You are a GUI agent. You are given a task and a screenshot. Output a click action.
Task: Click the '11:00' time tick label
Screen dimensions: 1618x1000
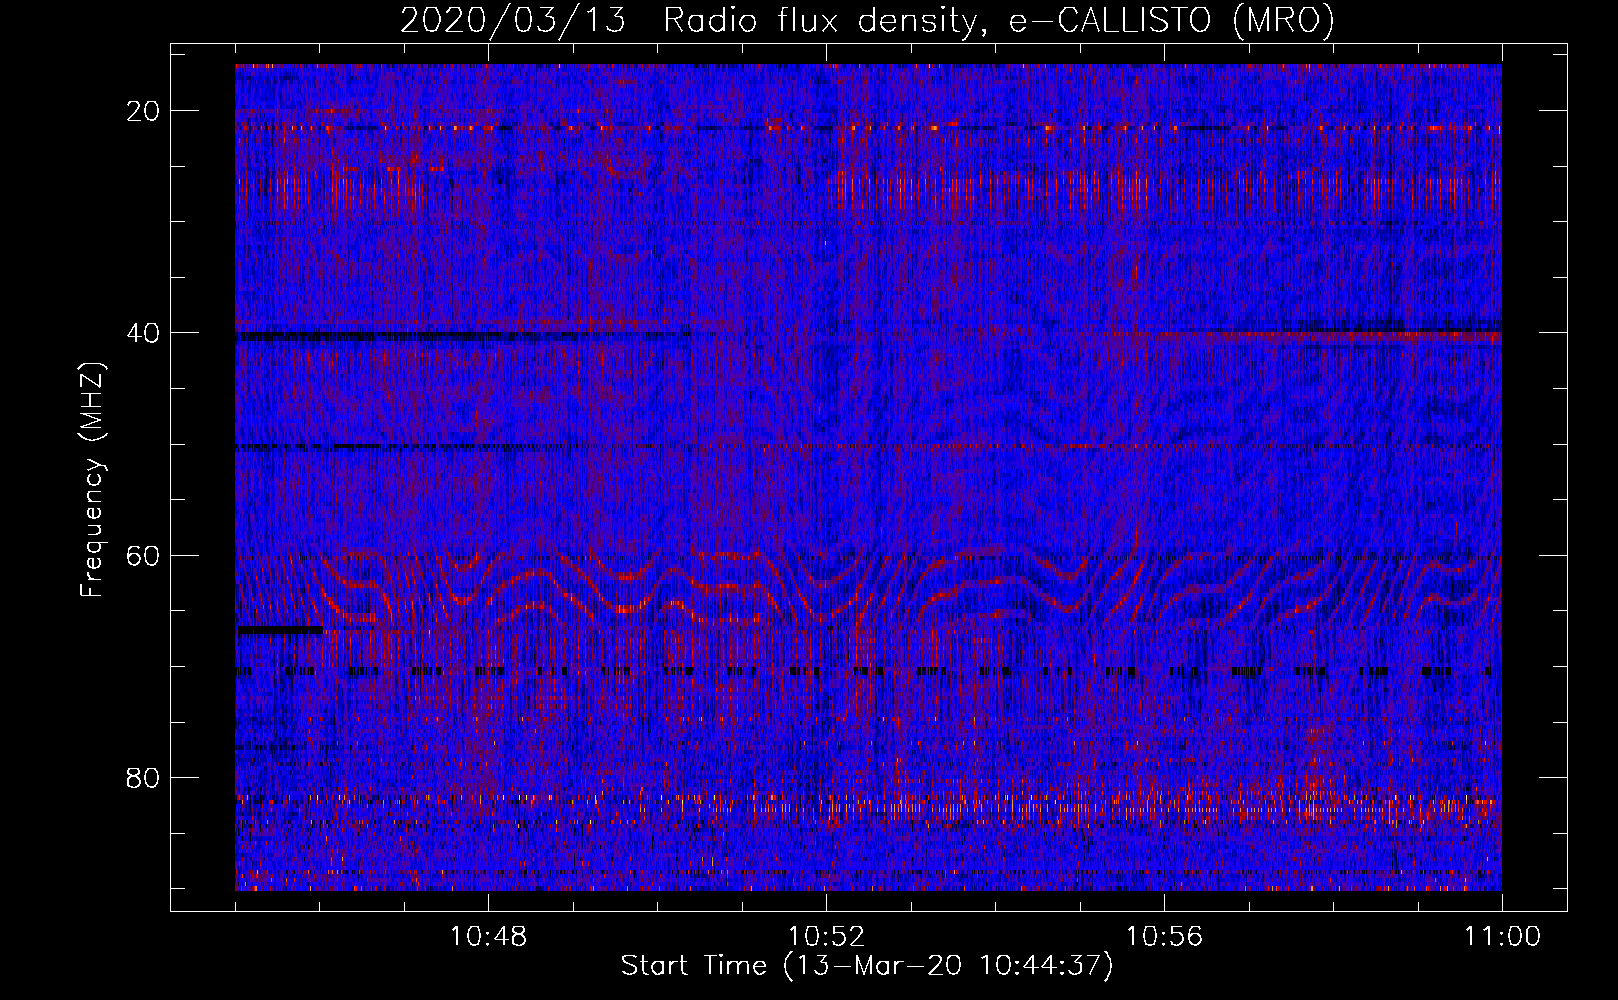pos(1502,937)
